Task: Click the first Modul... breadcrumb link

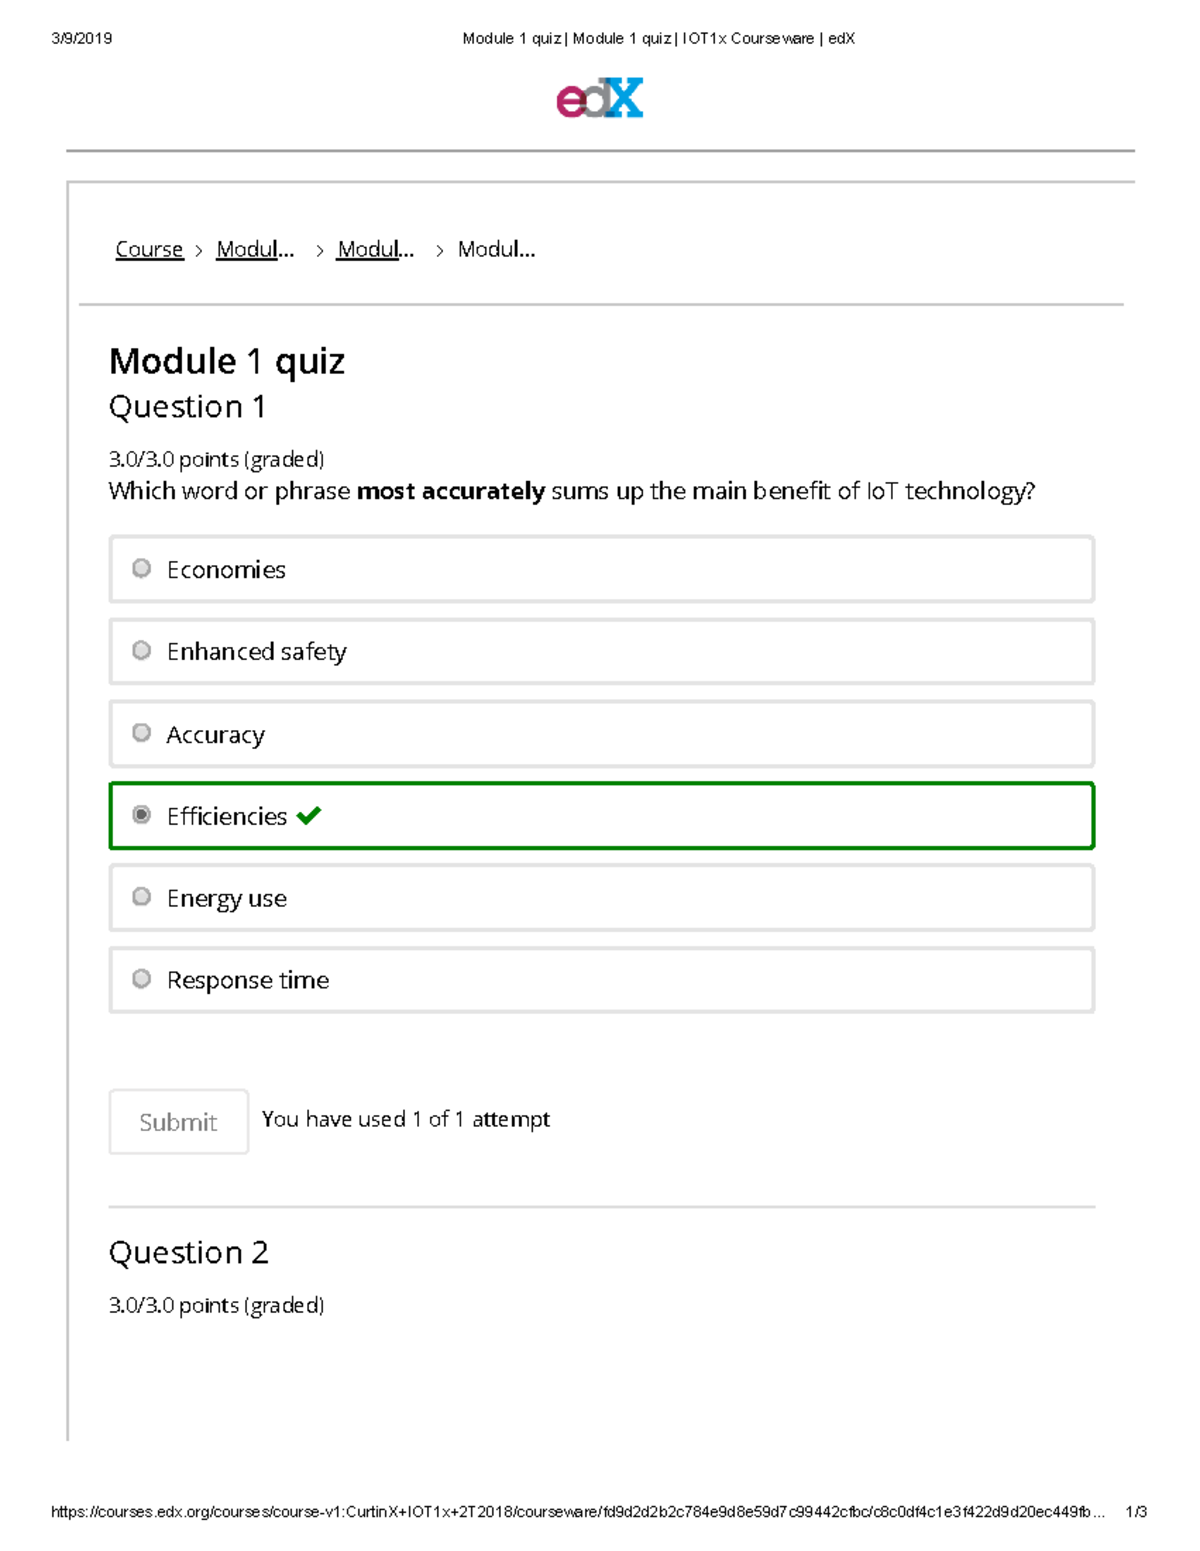Action: 255,249
